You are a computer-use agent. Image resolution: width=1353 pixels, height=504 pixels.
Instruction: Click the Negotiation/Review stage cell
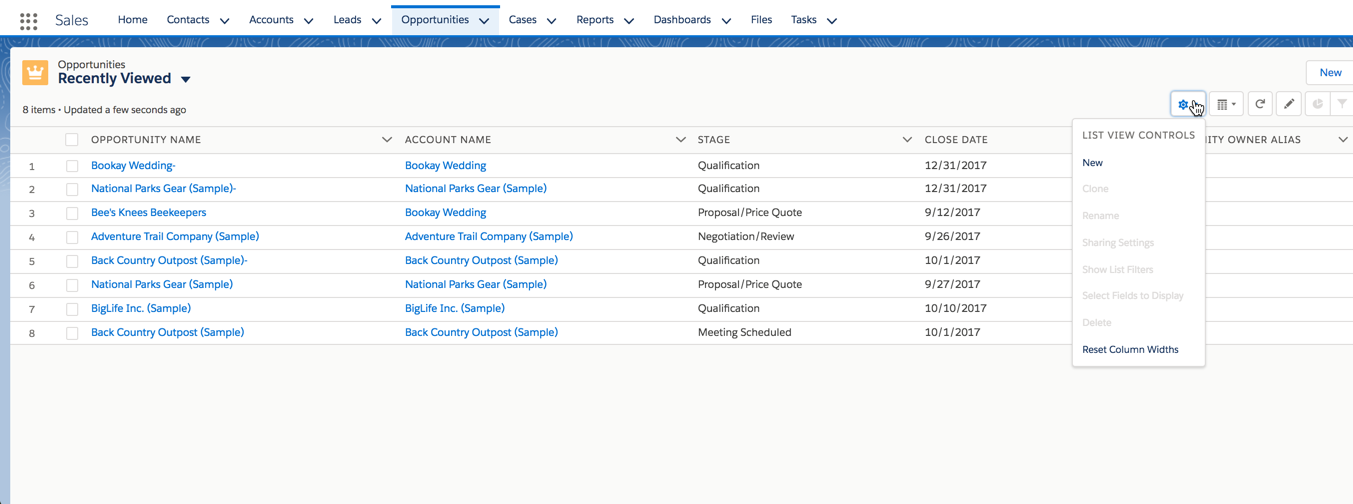point(746,237)
